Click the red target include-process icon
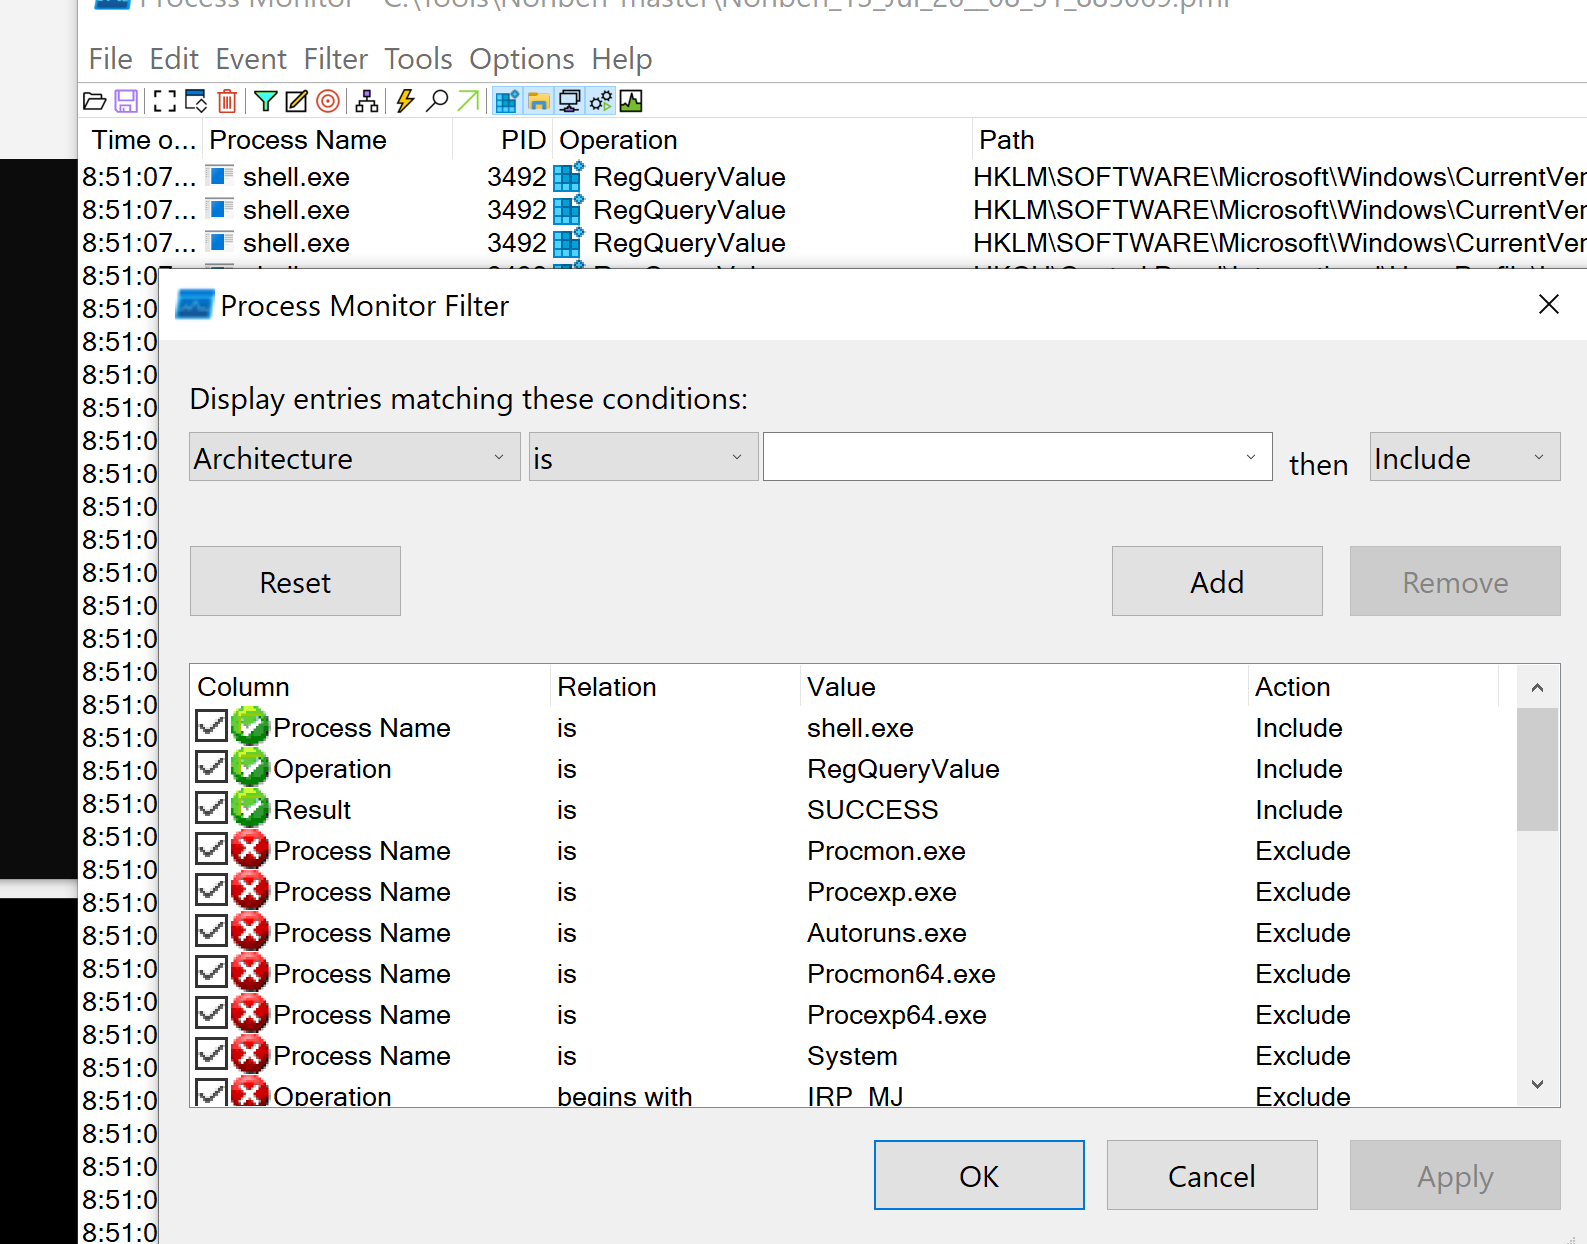Image resolution: width=1587 pixels, height=1244 pixels. (328, 101)
